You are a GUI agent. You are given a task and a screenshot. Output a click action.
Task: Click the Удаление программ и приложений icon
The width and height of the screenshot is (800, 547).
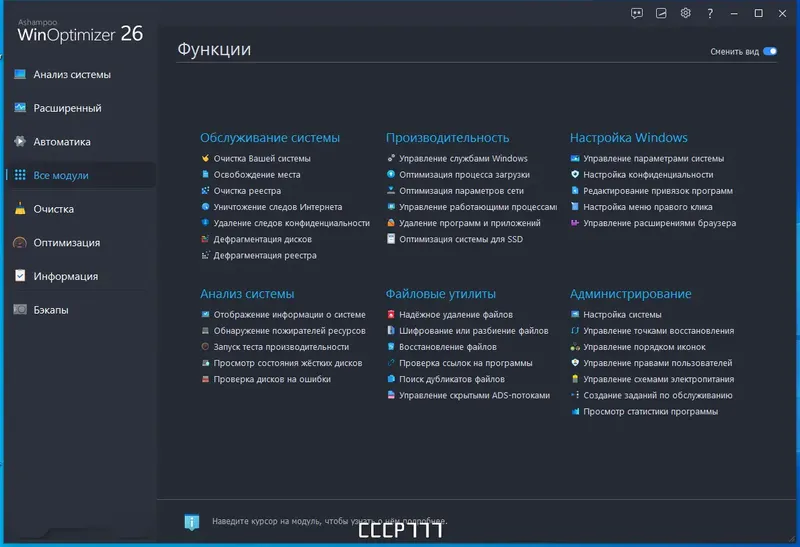coord(391,222)
